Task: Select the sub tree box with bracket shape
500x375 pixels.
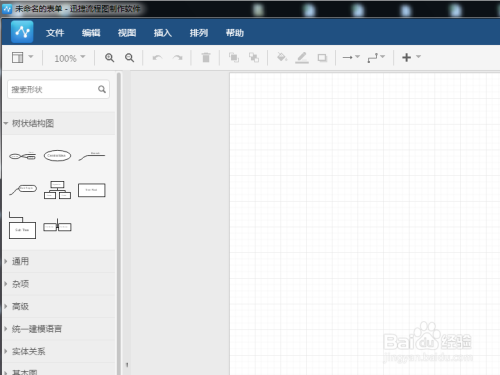Action: [22, 225]
